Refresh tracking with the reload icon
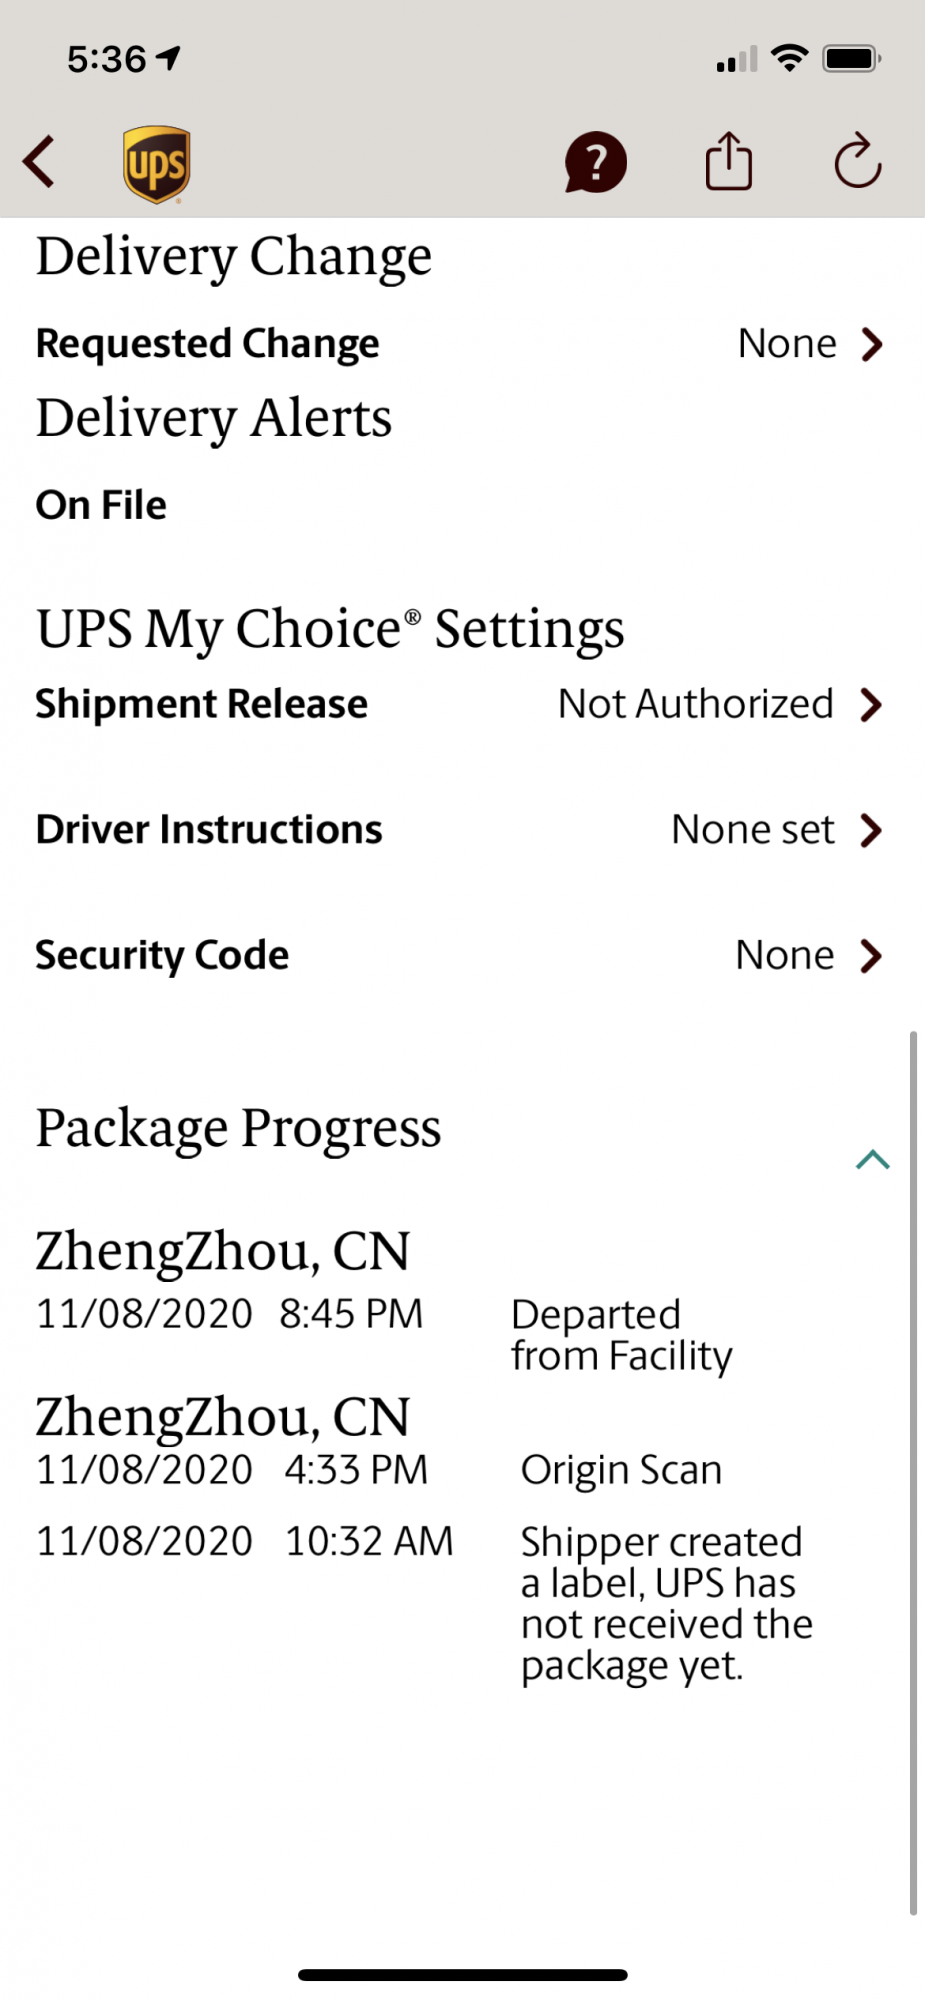This screenshot has height=2000, width=925. pos(857,162)
